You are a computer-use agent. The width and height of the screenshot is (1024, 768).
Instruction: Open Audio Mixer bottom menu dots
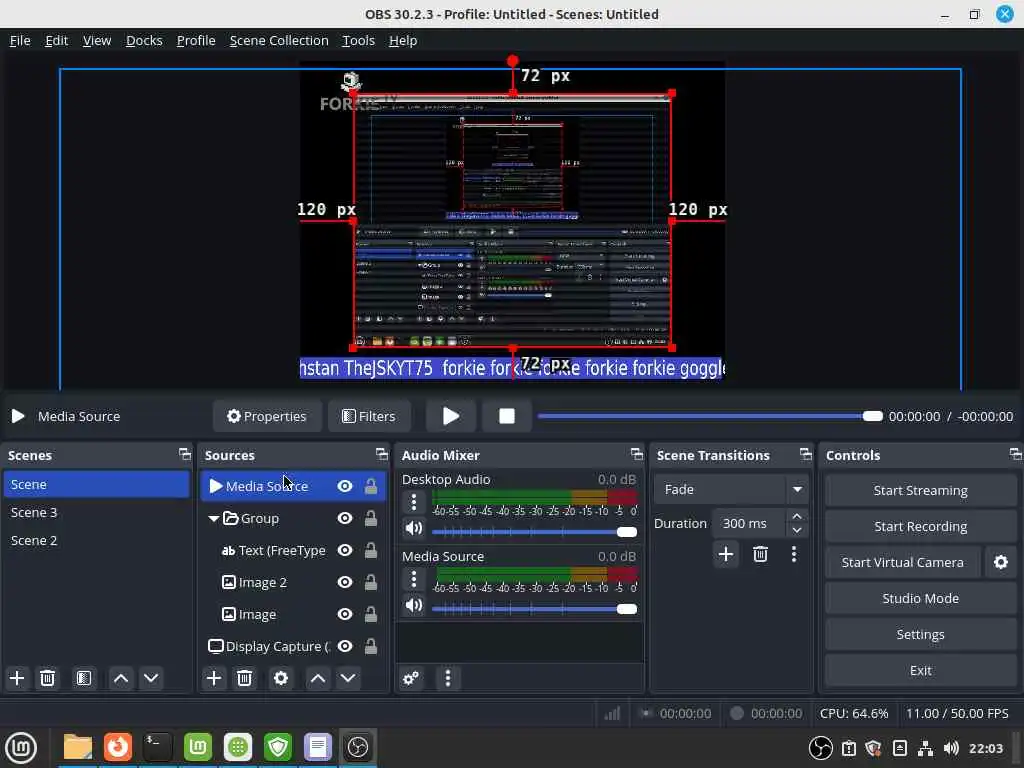click(x=447, y=678)
